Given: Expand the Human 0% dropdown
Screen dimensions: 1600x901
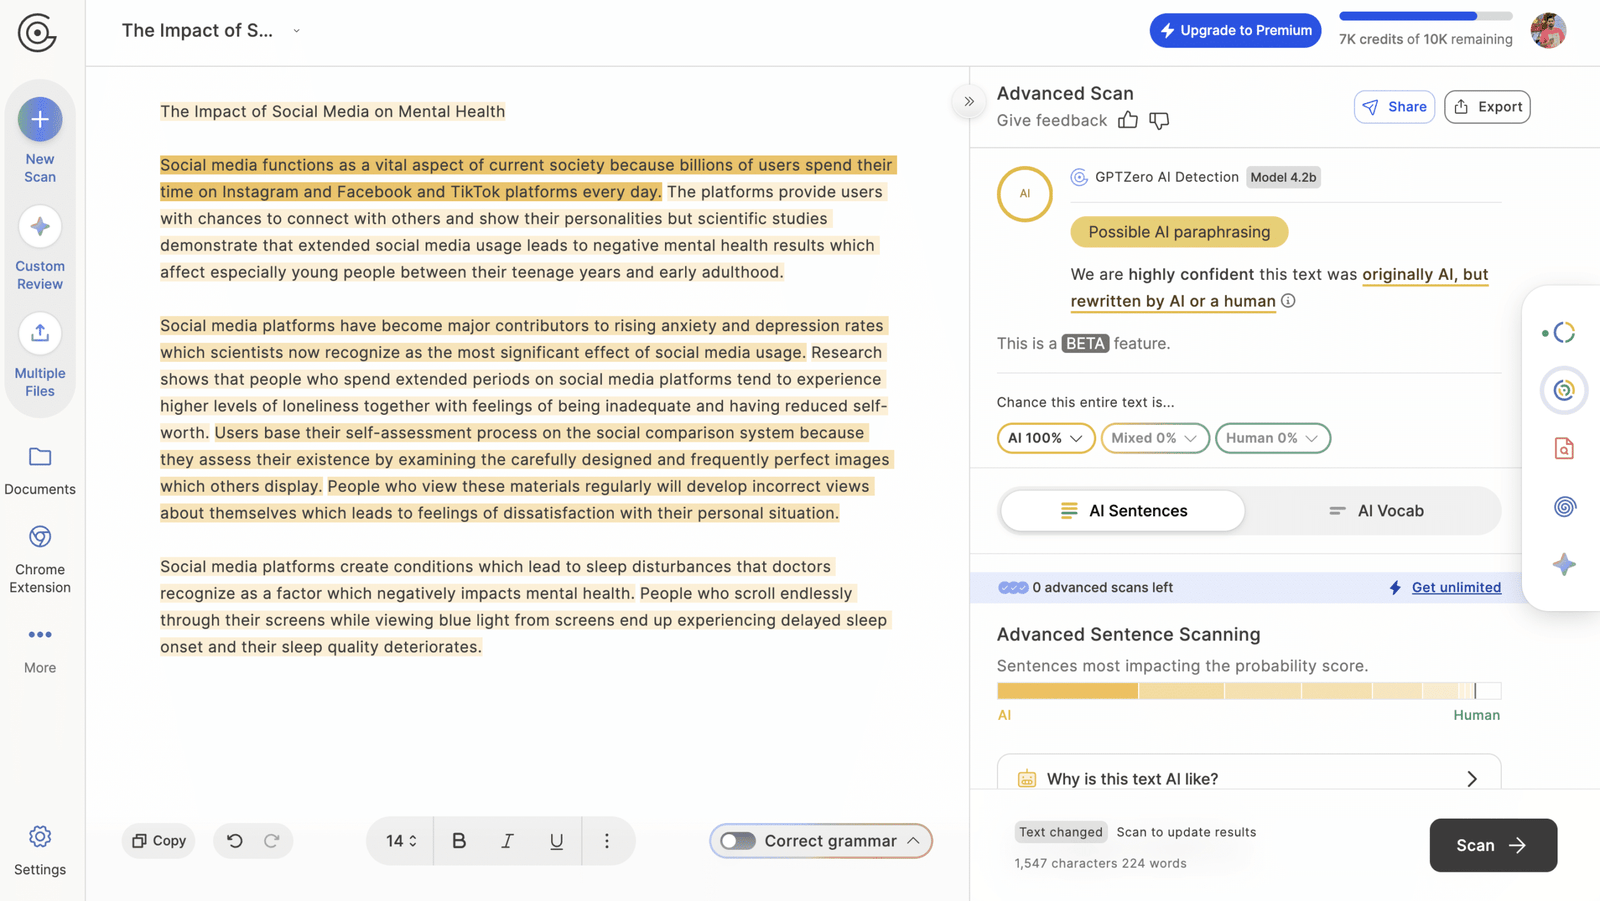Looking at the screenshot, I should [1272, 438].
